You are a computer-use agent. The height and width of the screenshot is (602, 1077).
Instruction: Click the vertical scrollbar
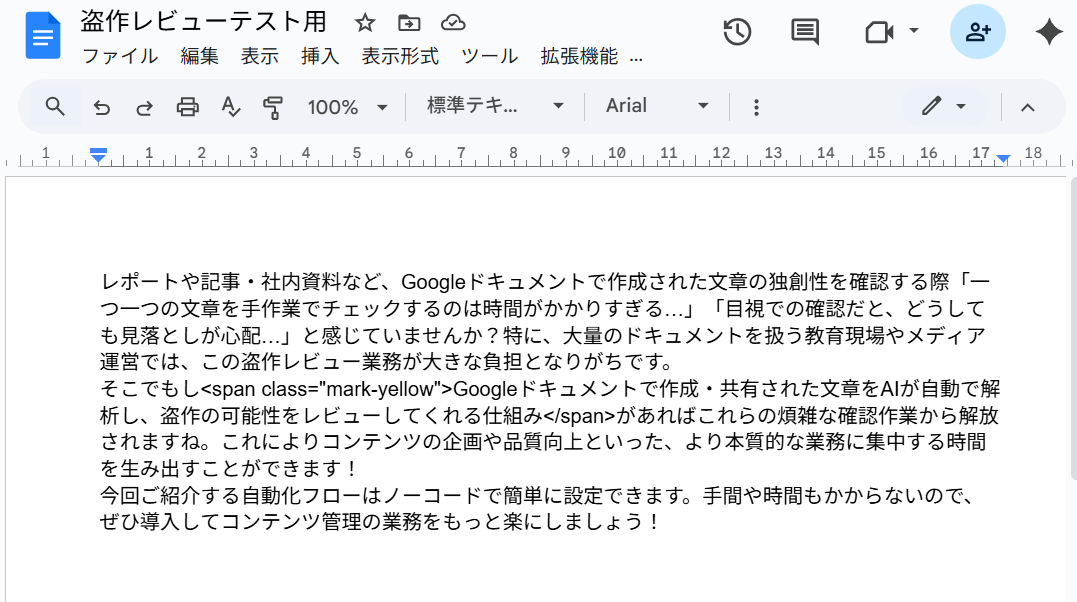tap(1073, 328)
